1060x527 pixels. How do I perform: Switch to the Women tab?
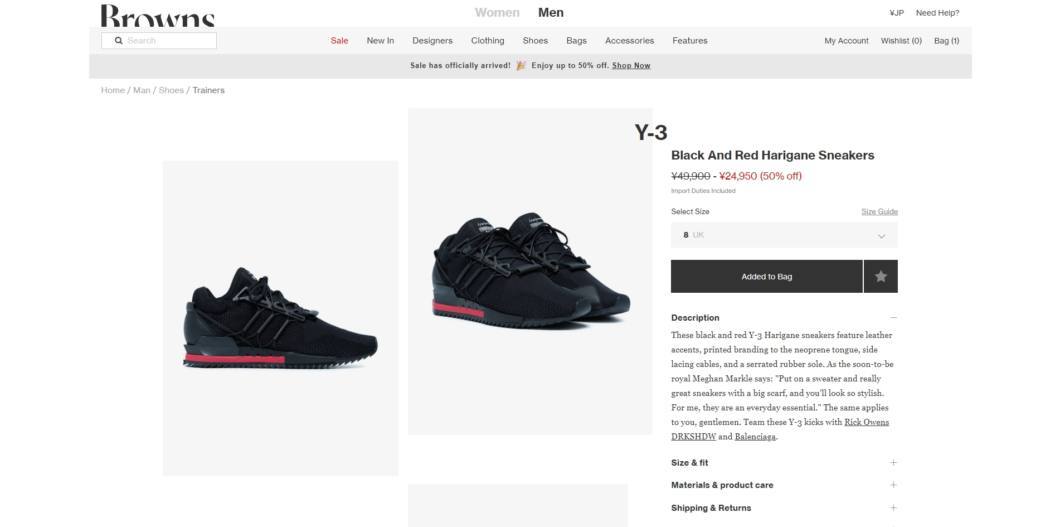tap(497, 13)
